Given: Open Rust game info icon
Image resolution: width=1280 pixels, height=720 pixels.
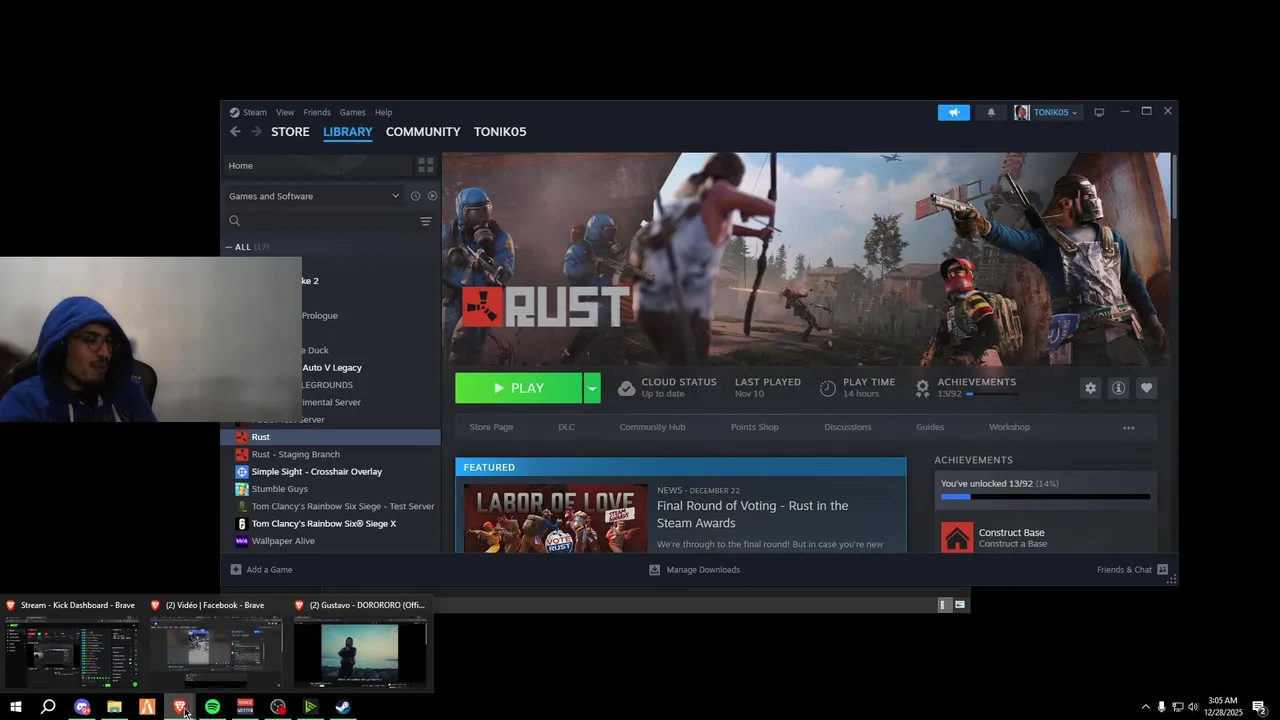Looking at the screenshot, I should 1118,388.
